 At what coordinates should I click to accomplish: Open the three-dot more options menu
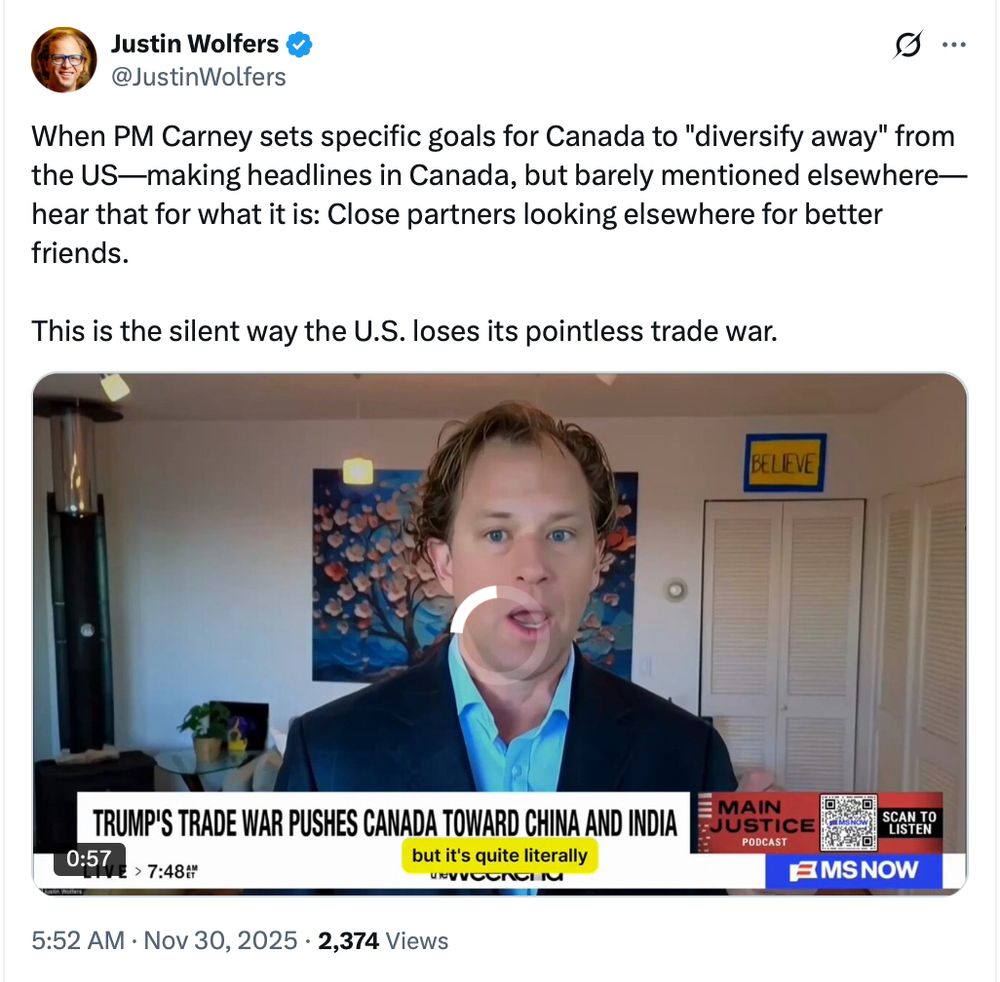pos(954,45)
